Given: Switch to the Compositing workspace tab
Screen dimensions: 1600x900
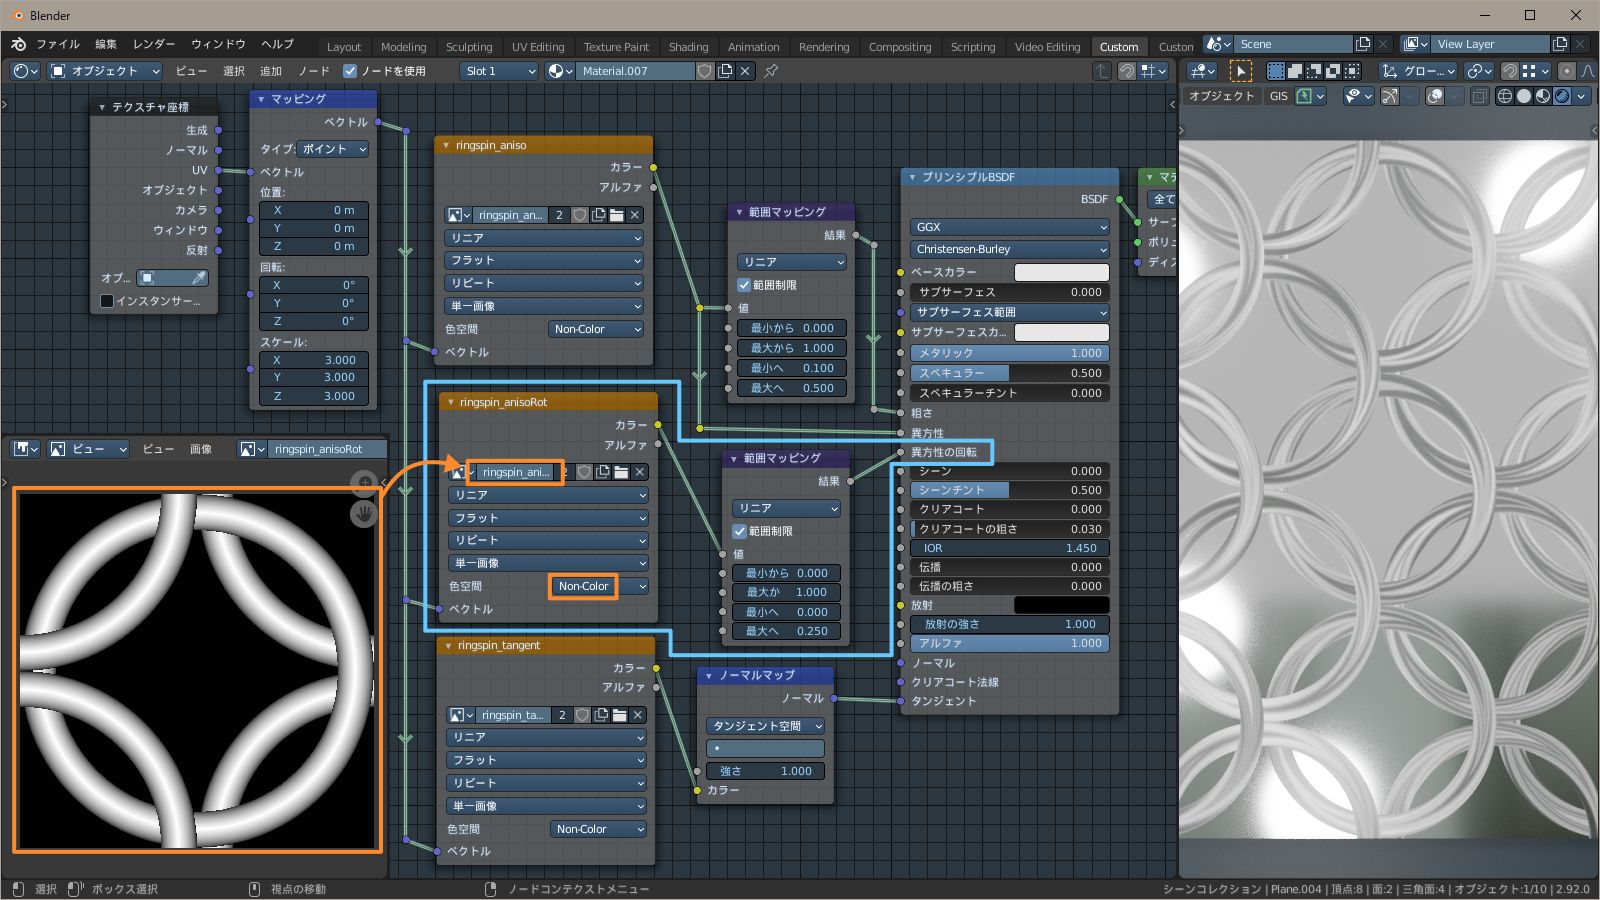Looking at the screenshot, I should pyautogui.click(x=900, y=47).
